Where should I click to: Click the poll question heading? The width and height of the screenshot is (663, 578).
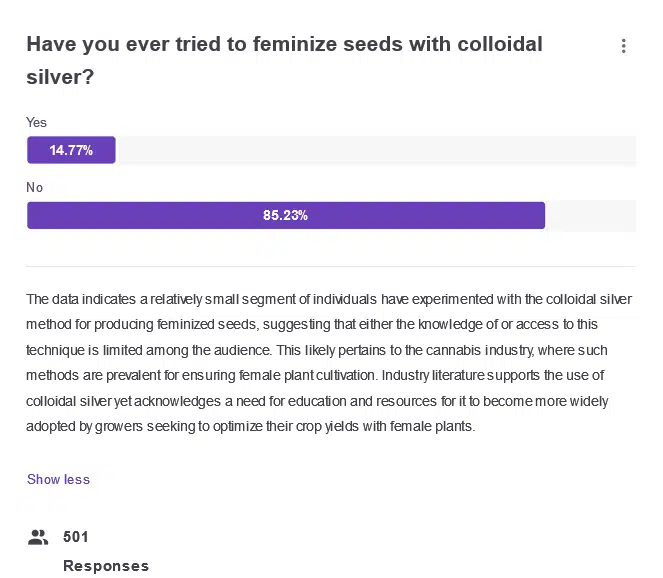pyautogui.click(x=284, y=45)
